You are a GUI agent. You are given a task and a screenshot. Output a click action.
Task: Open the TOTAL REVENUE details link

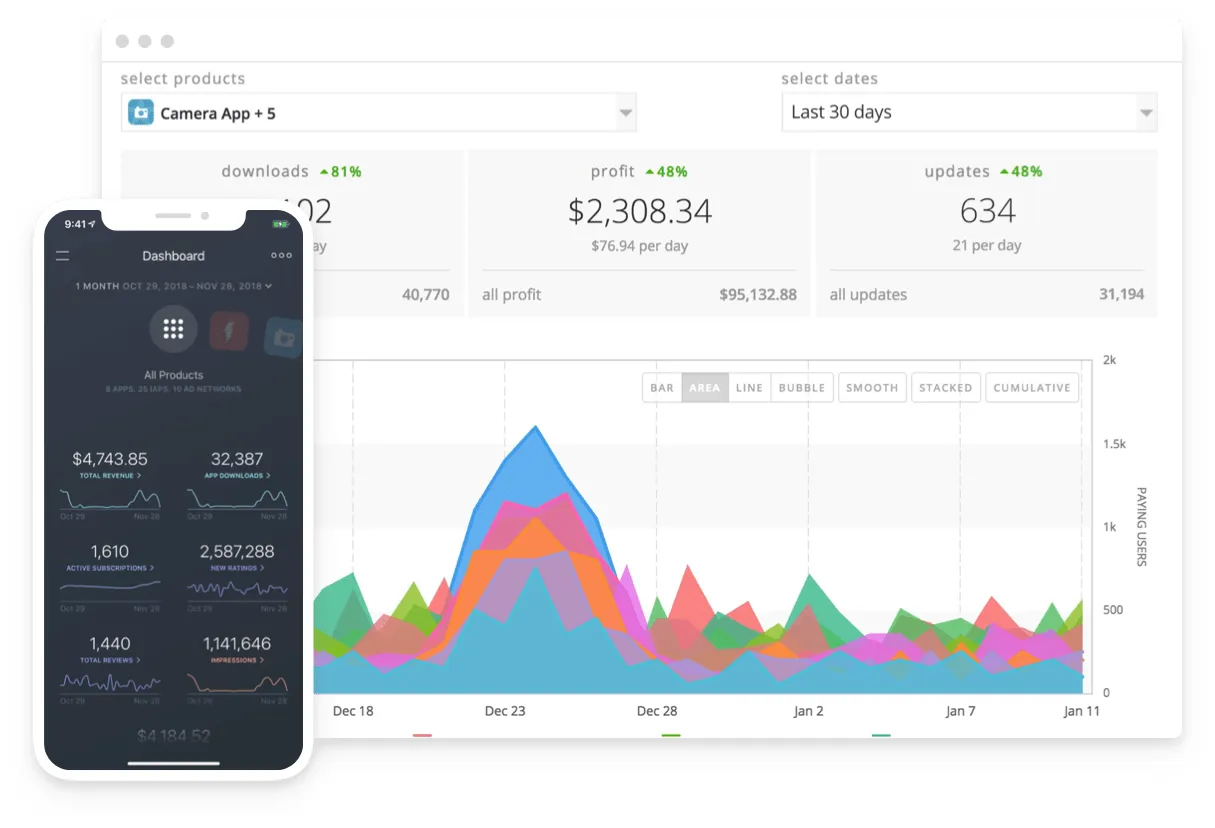110,476
